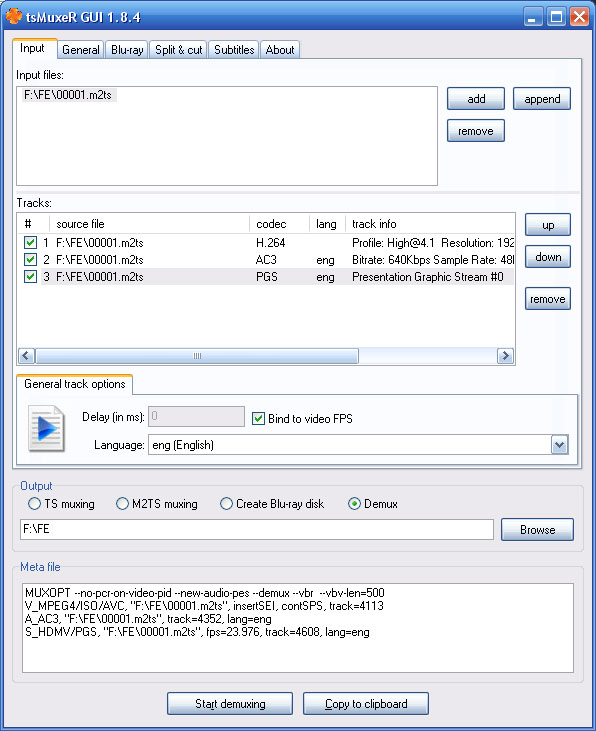Select M2TS muxing output option
Viewport: 596px width, 731px height.
(122, 504)
